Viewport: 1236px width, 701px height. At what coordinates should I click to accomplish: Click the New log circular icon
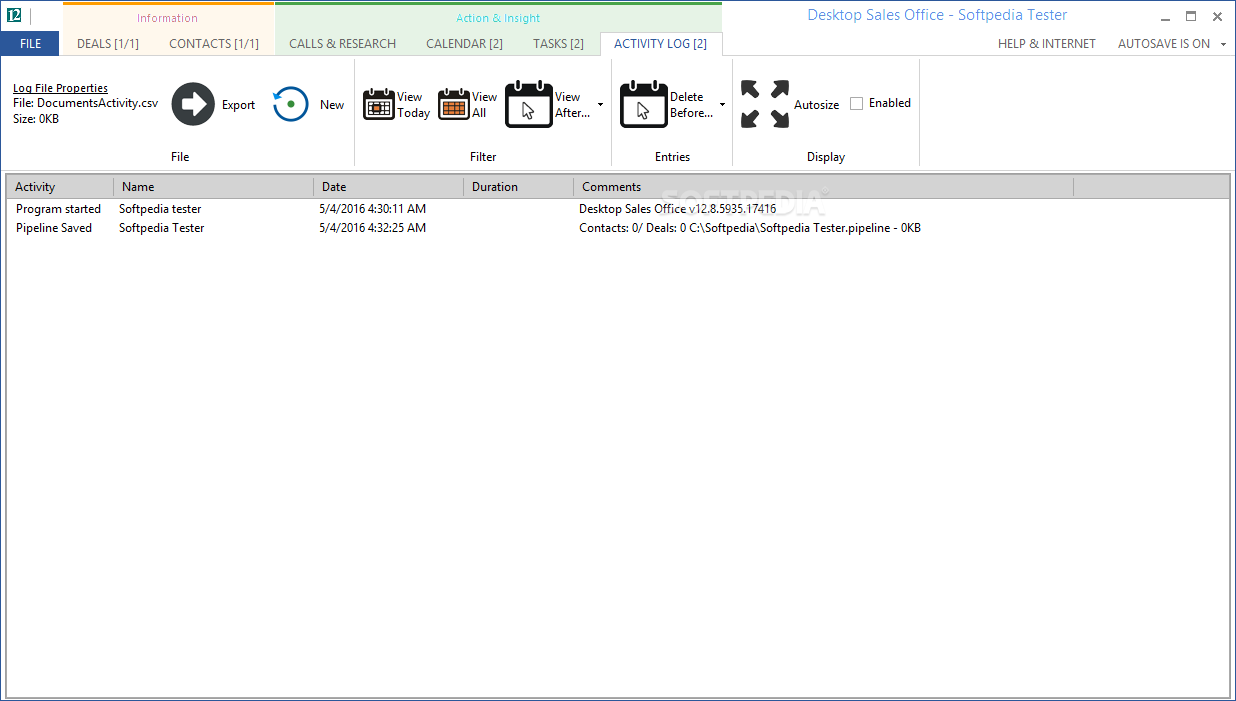[291, 104]
